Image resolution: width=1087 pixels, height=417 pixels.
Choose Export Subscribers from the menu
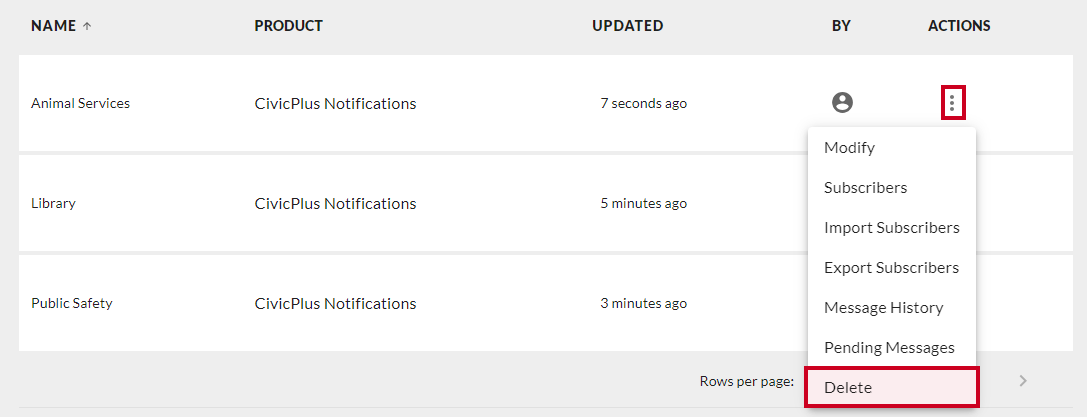point(892,268)
